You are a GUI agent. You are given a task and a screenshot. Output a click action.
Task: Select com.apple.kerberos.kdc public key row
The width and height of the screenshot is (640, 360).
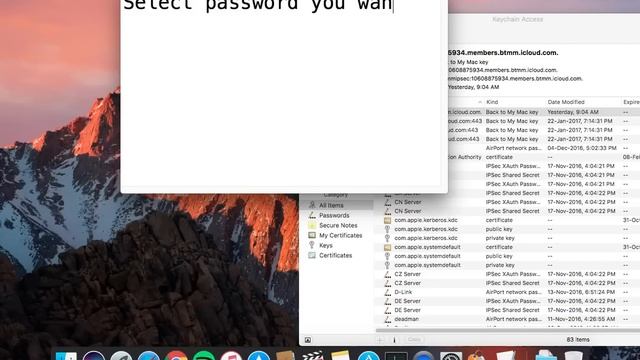[x=507, y=229]
